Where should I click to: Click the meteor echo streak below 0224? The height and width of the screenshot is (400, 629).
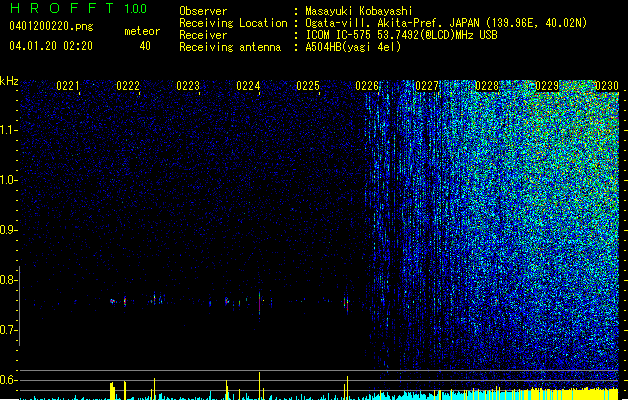260,303
